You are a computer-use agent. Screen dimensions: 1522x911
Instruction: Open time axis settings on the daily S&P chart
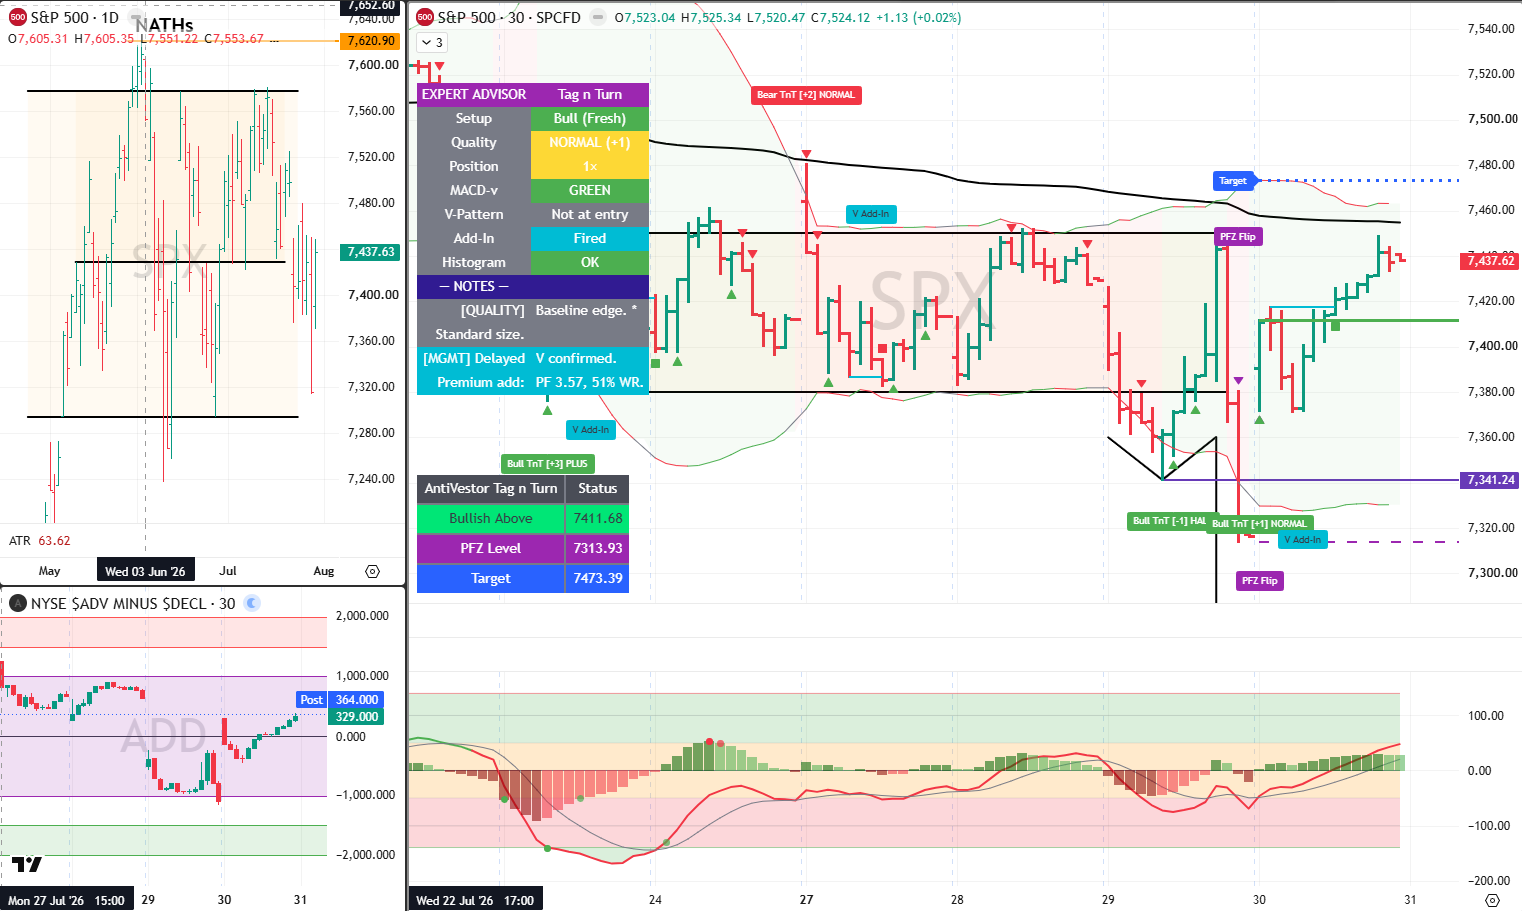tap(373, 571)
